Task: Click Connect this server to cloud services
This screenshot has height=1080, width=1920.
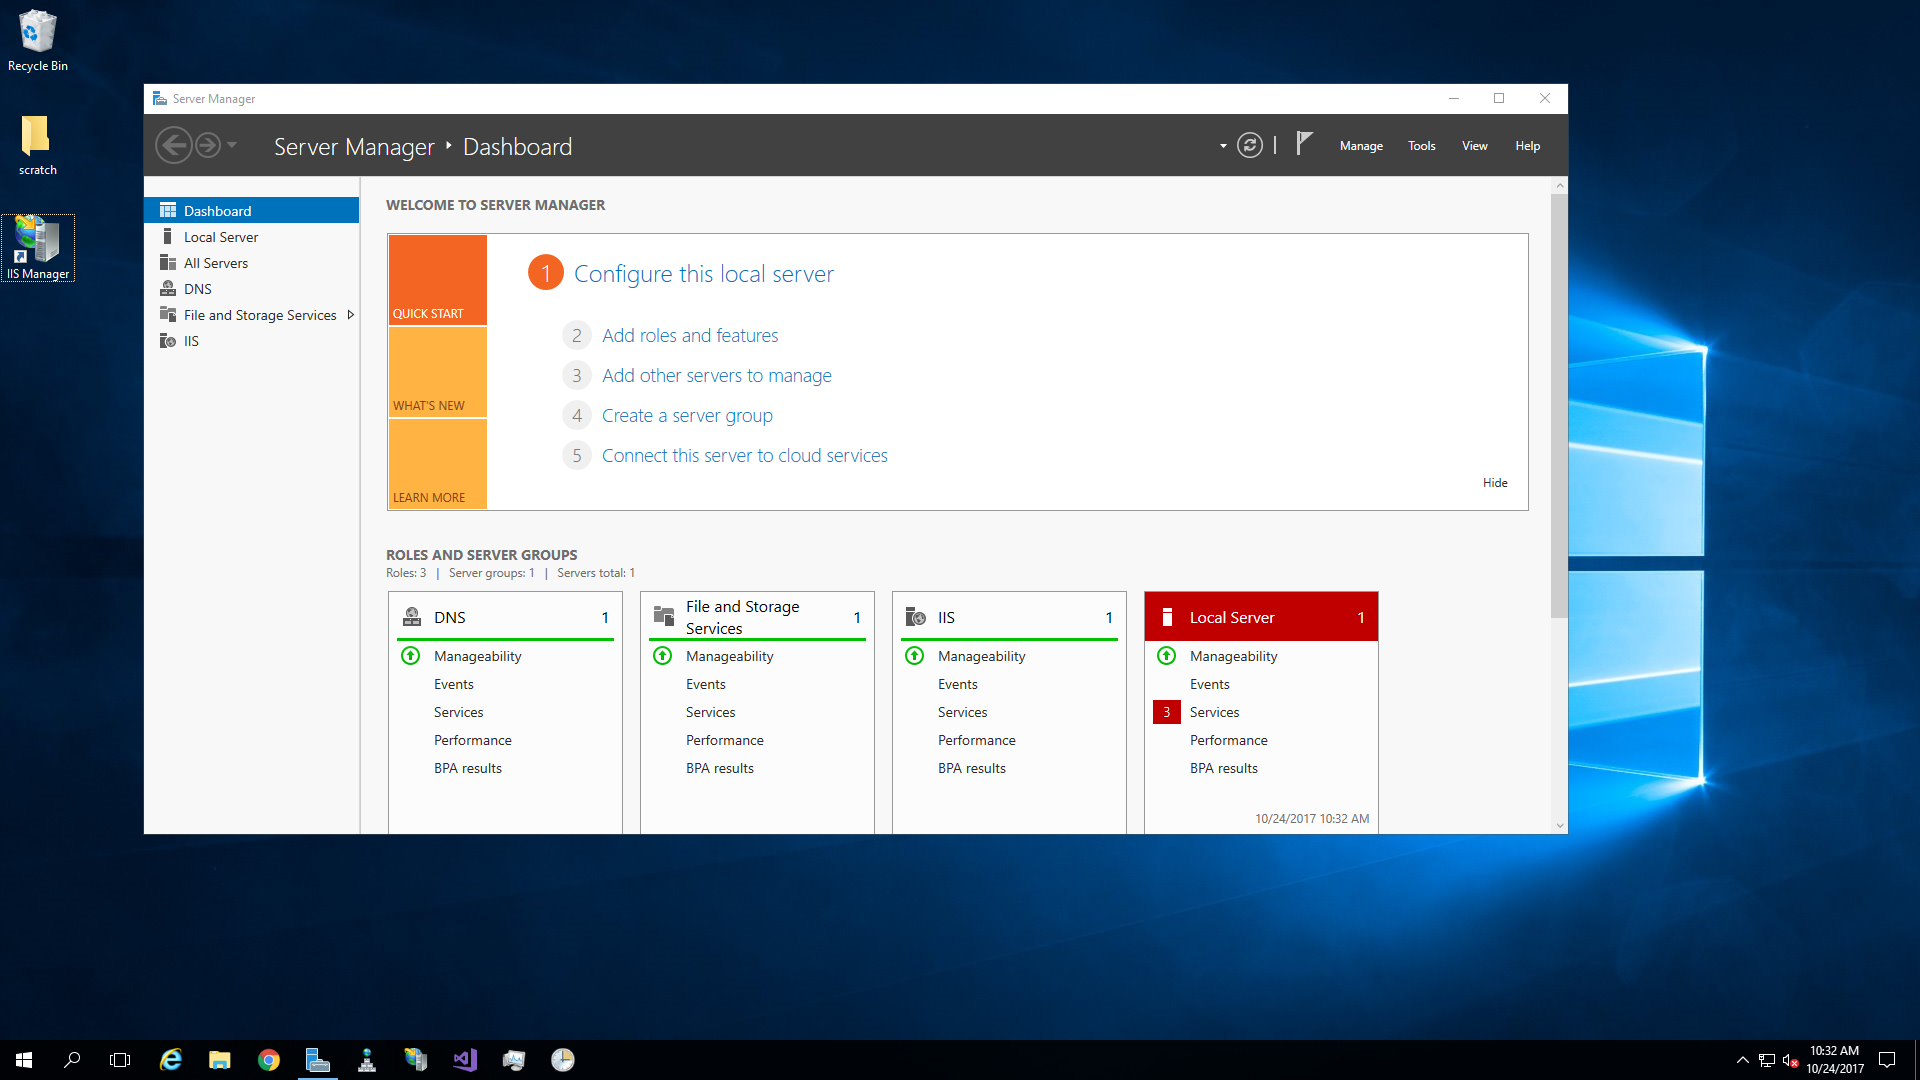Action: (x=744, y=454)
